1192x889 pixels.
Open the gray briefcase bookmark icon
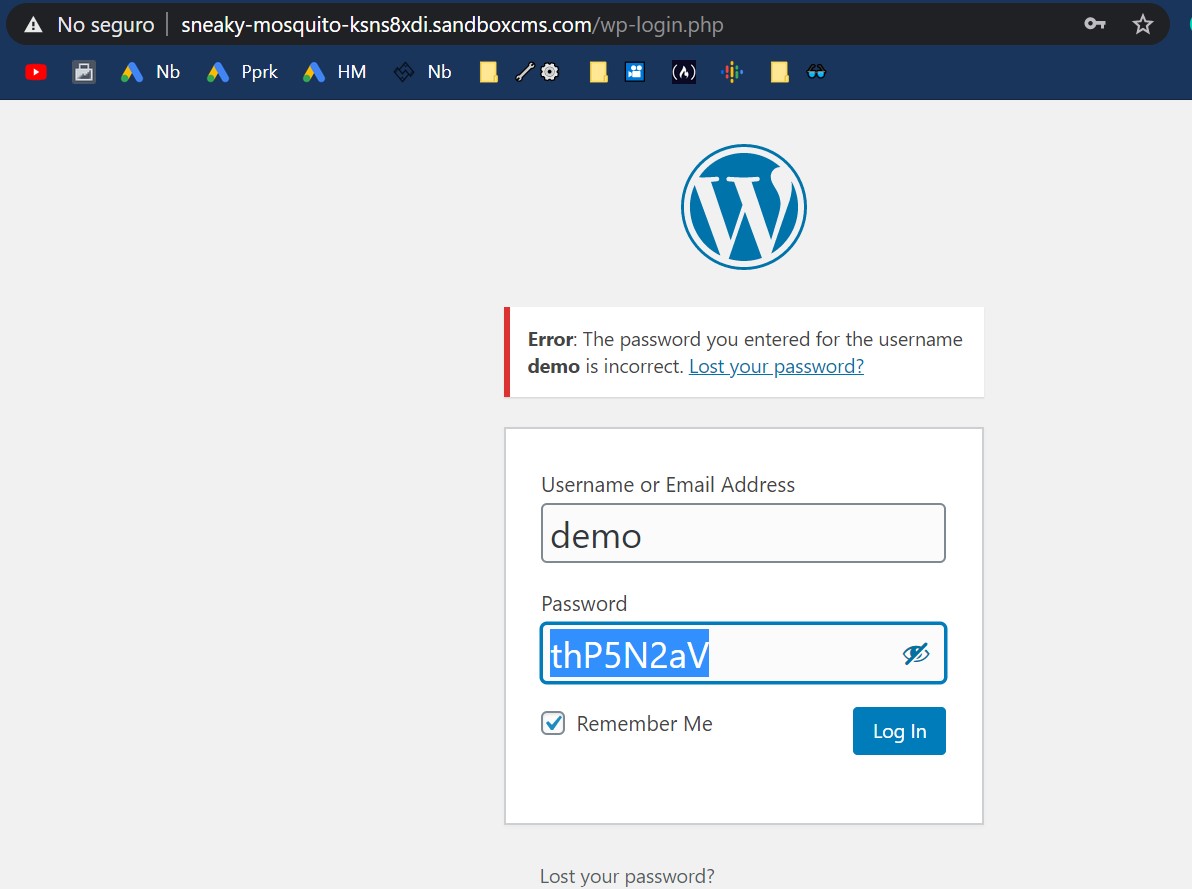[84, 72]
